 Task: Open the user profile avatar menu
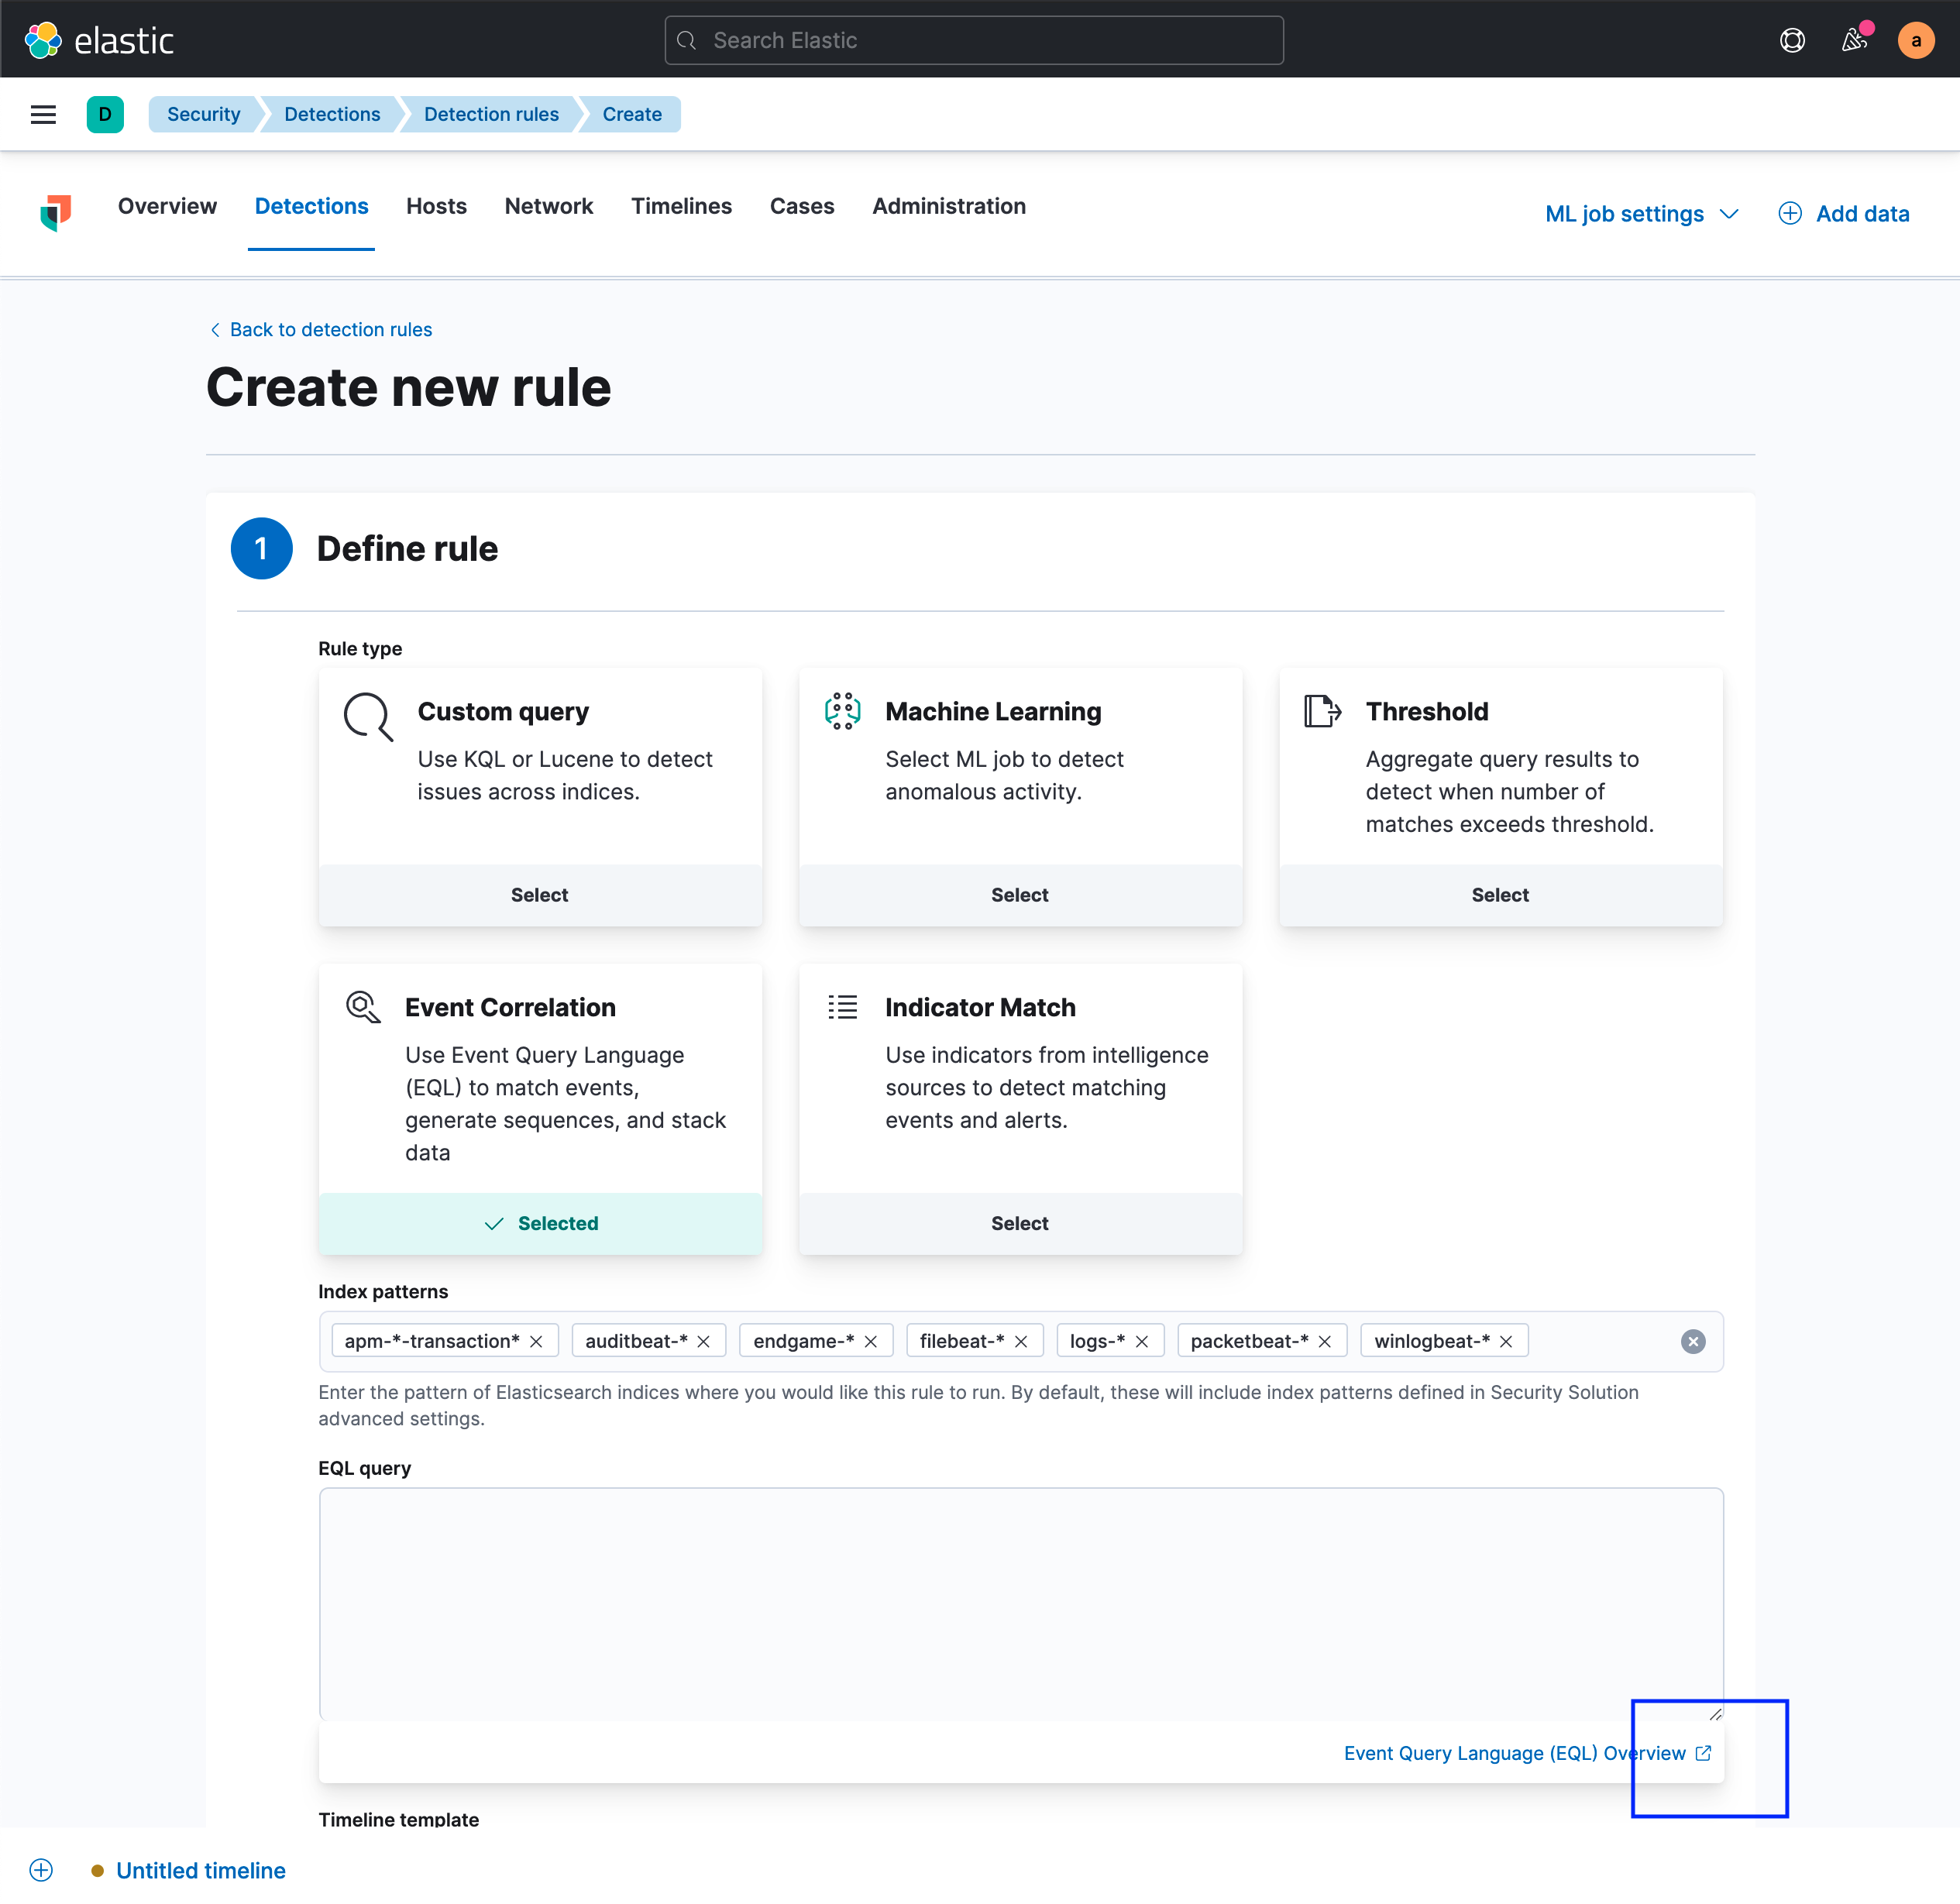tap(1916, 40)
